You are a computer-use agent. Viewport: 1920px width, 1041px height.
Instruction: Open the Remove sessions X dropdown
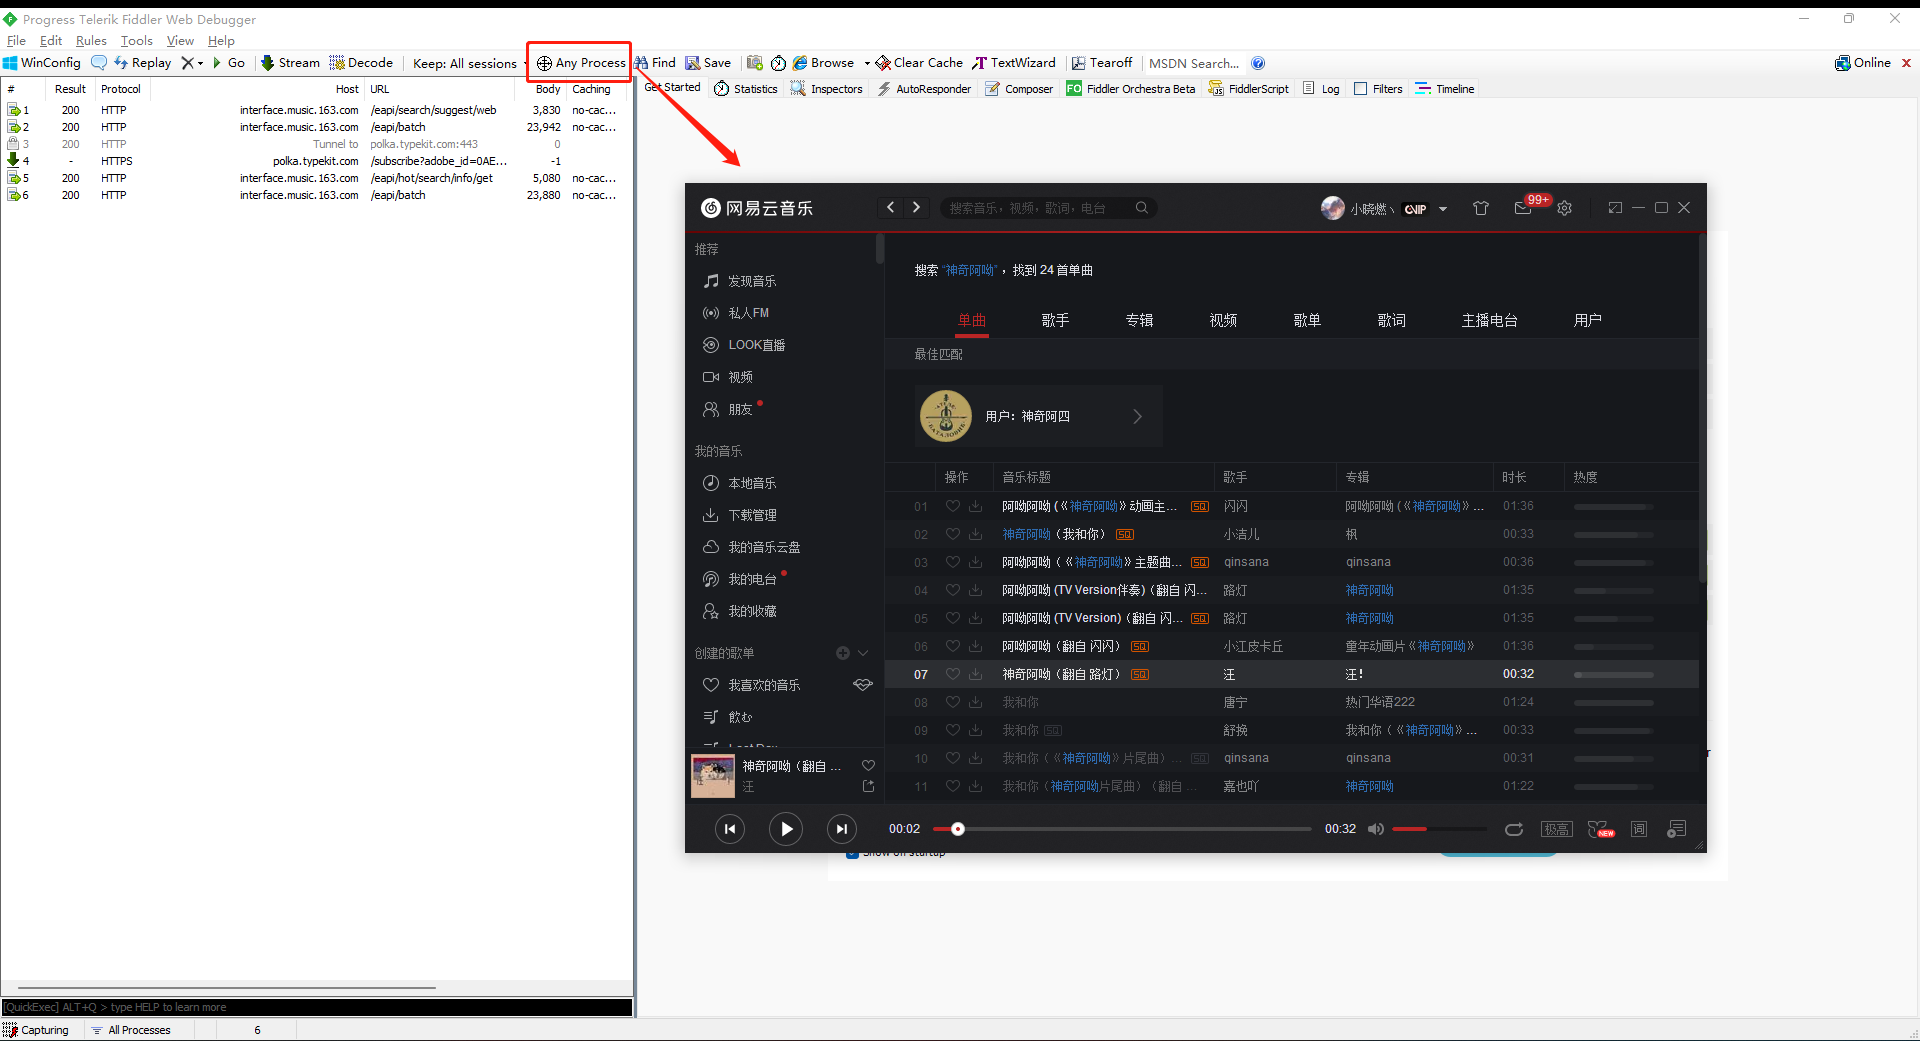192,63
